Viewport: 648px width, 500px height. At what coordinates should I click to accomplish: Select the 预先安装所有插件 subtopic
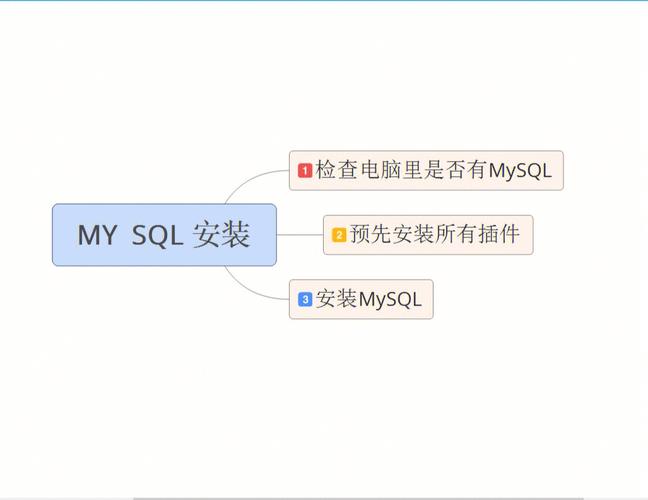(428, 235)
